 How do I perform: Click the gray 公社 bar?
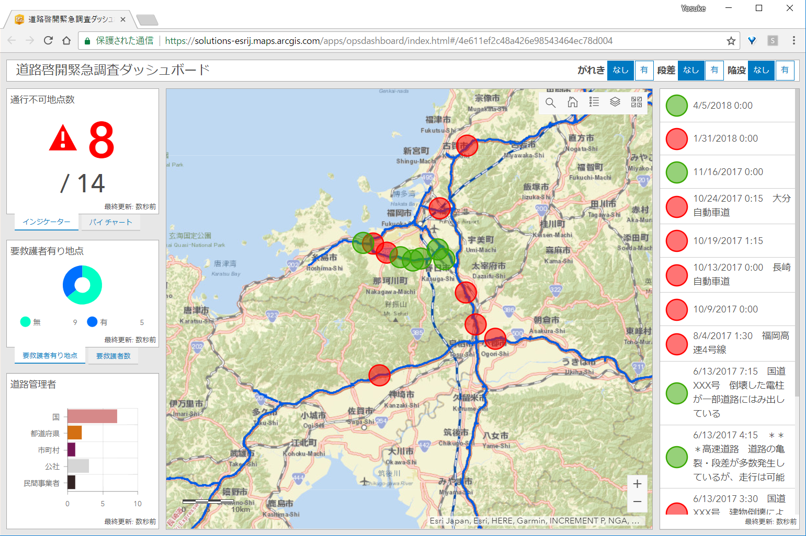(78, 466)
